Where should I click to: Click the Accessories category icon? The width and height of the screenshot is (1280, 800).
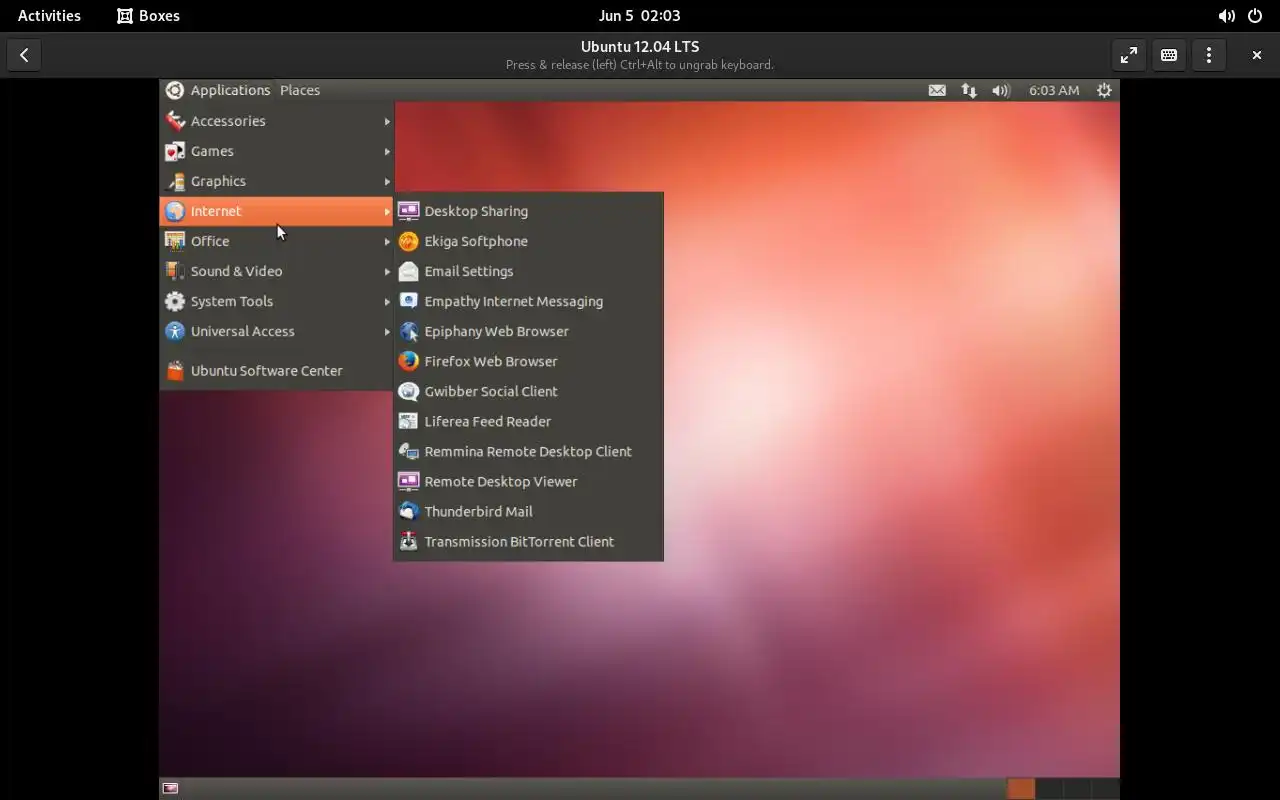[175, 121]
